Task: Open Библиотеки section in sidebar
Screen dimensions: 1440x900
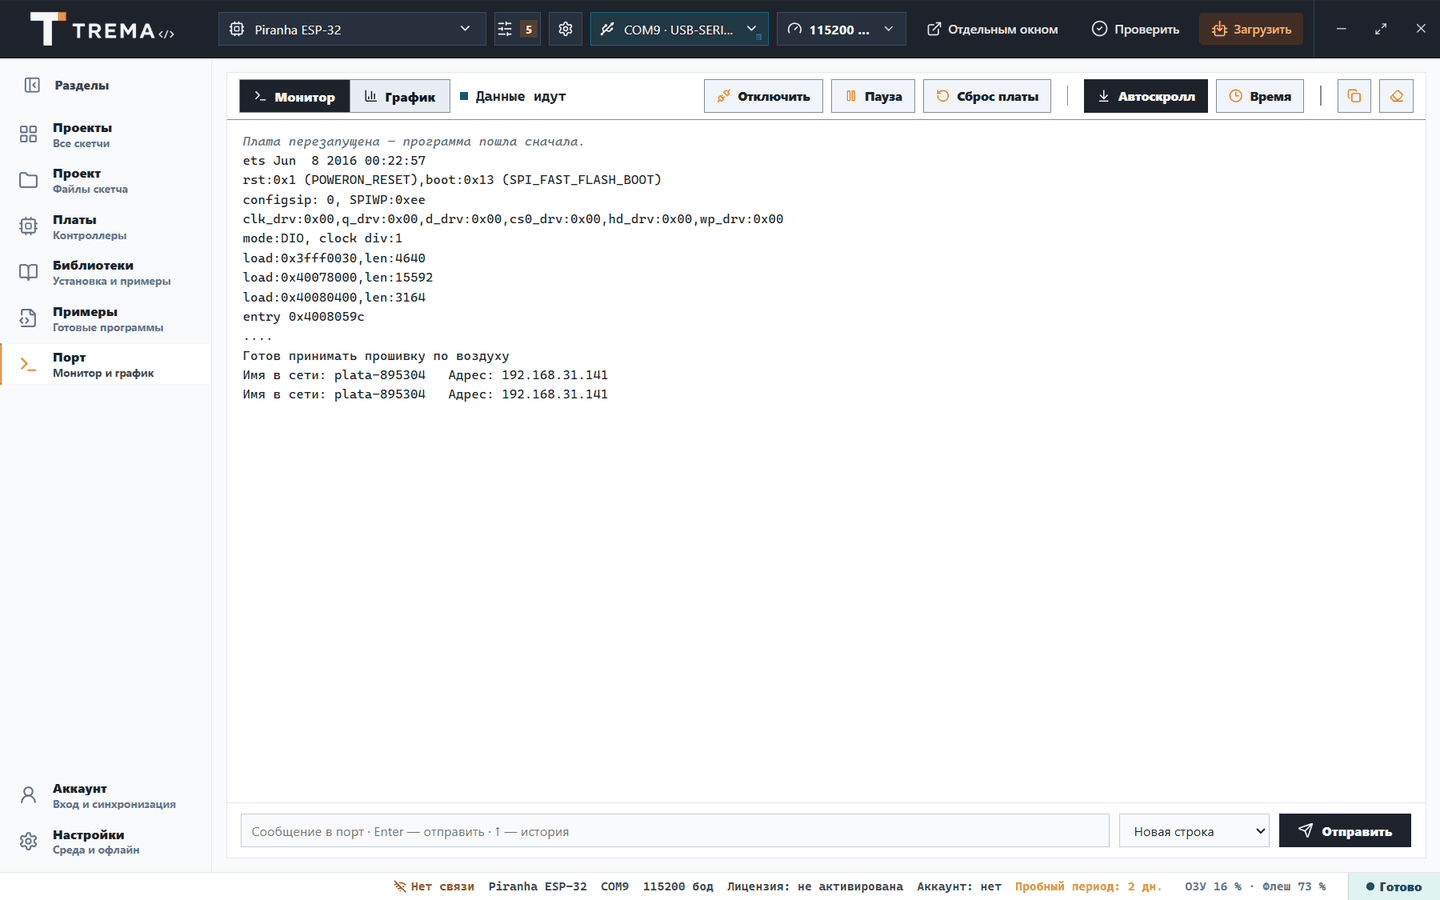Action: (106, 272)
